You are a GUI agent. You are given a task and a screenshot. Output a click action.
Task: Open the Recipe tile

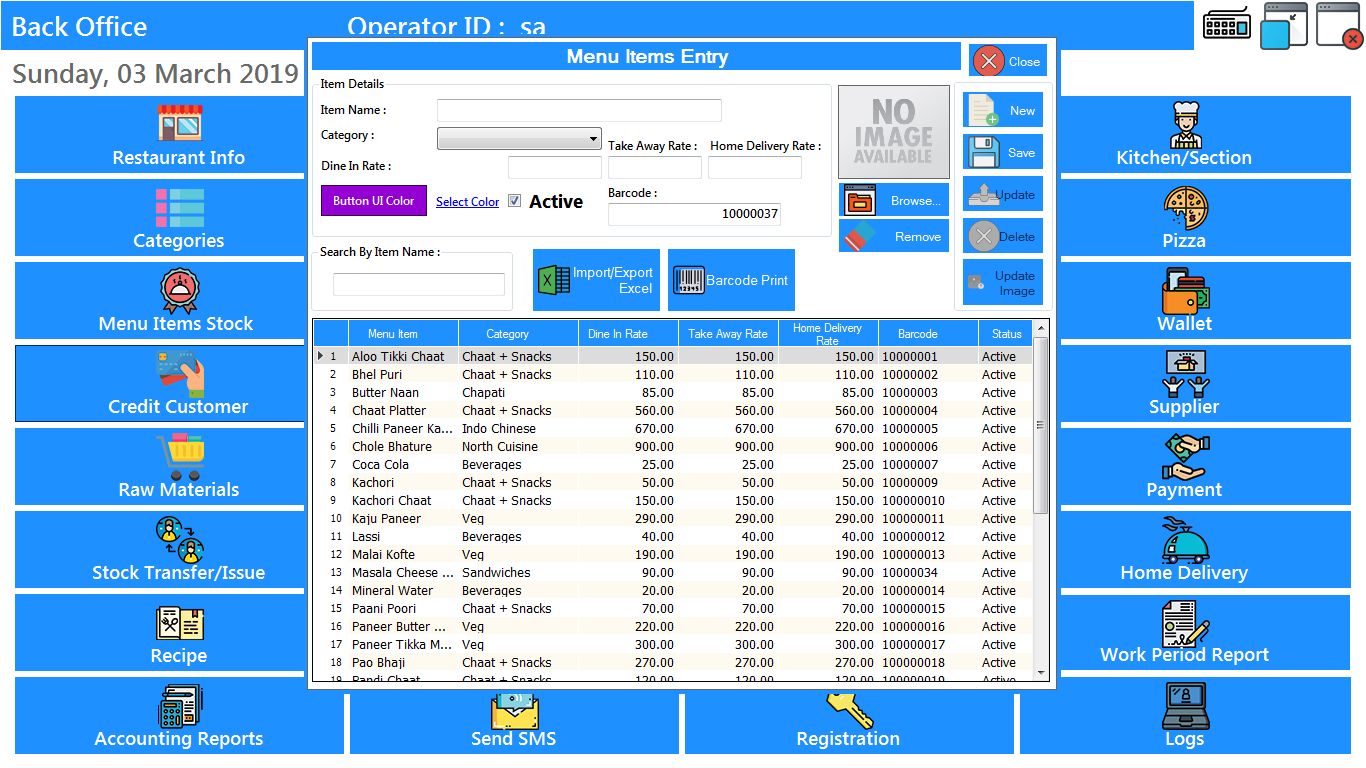coord(160,633)
